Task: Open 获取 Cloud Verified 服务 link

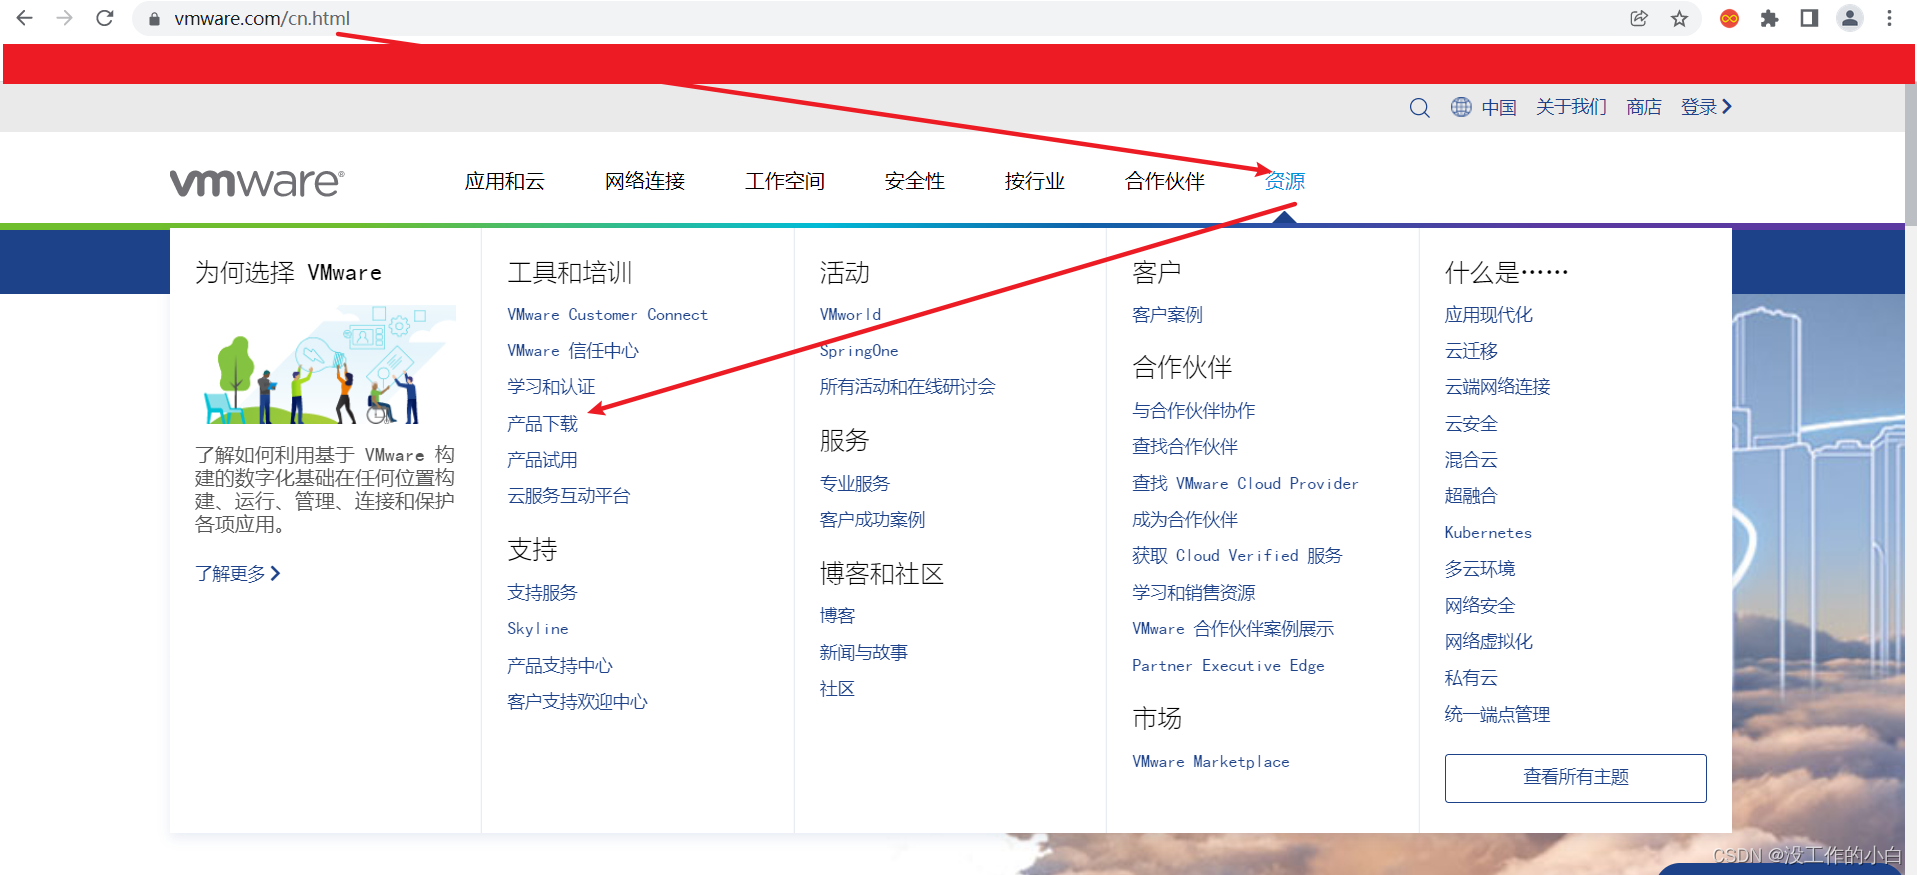Action: point(1237,556)
